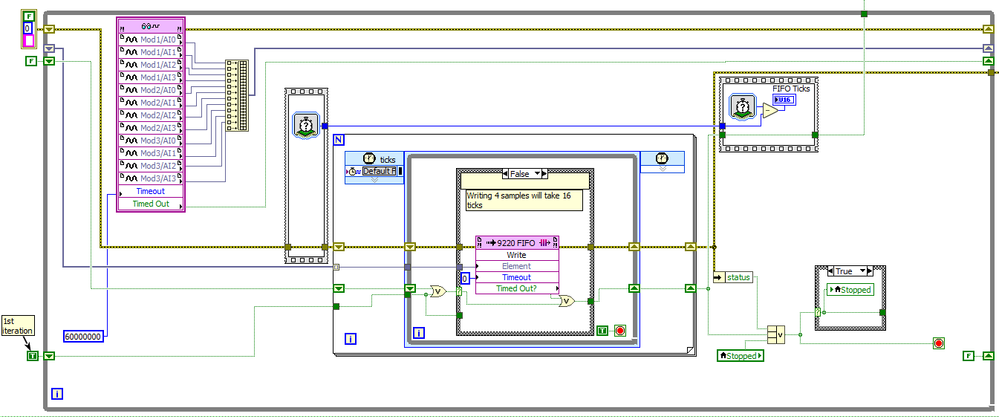Image resolution: width=999 pixels, height=417 pixels.
Task: Click the Timed Out? row of 9220 FIFO
Action: [517, 289]
